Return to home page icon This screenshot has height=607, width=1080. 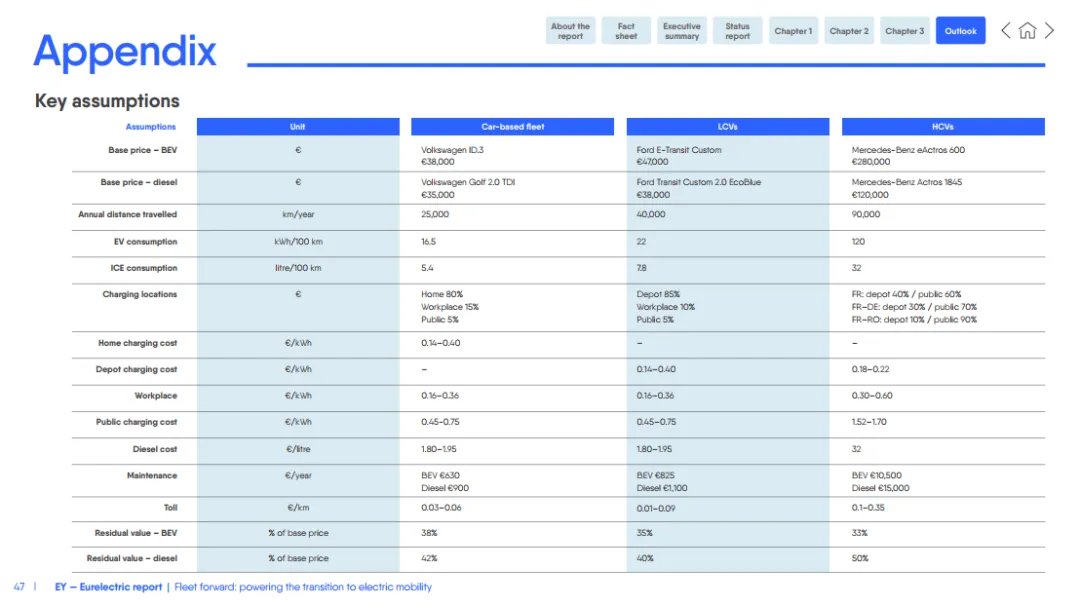(x=1027, y=30)
